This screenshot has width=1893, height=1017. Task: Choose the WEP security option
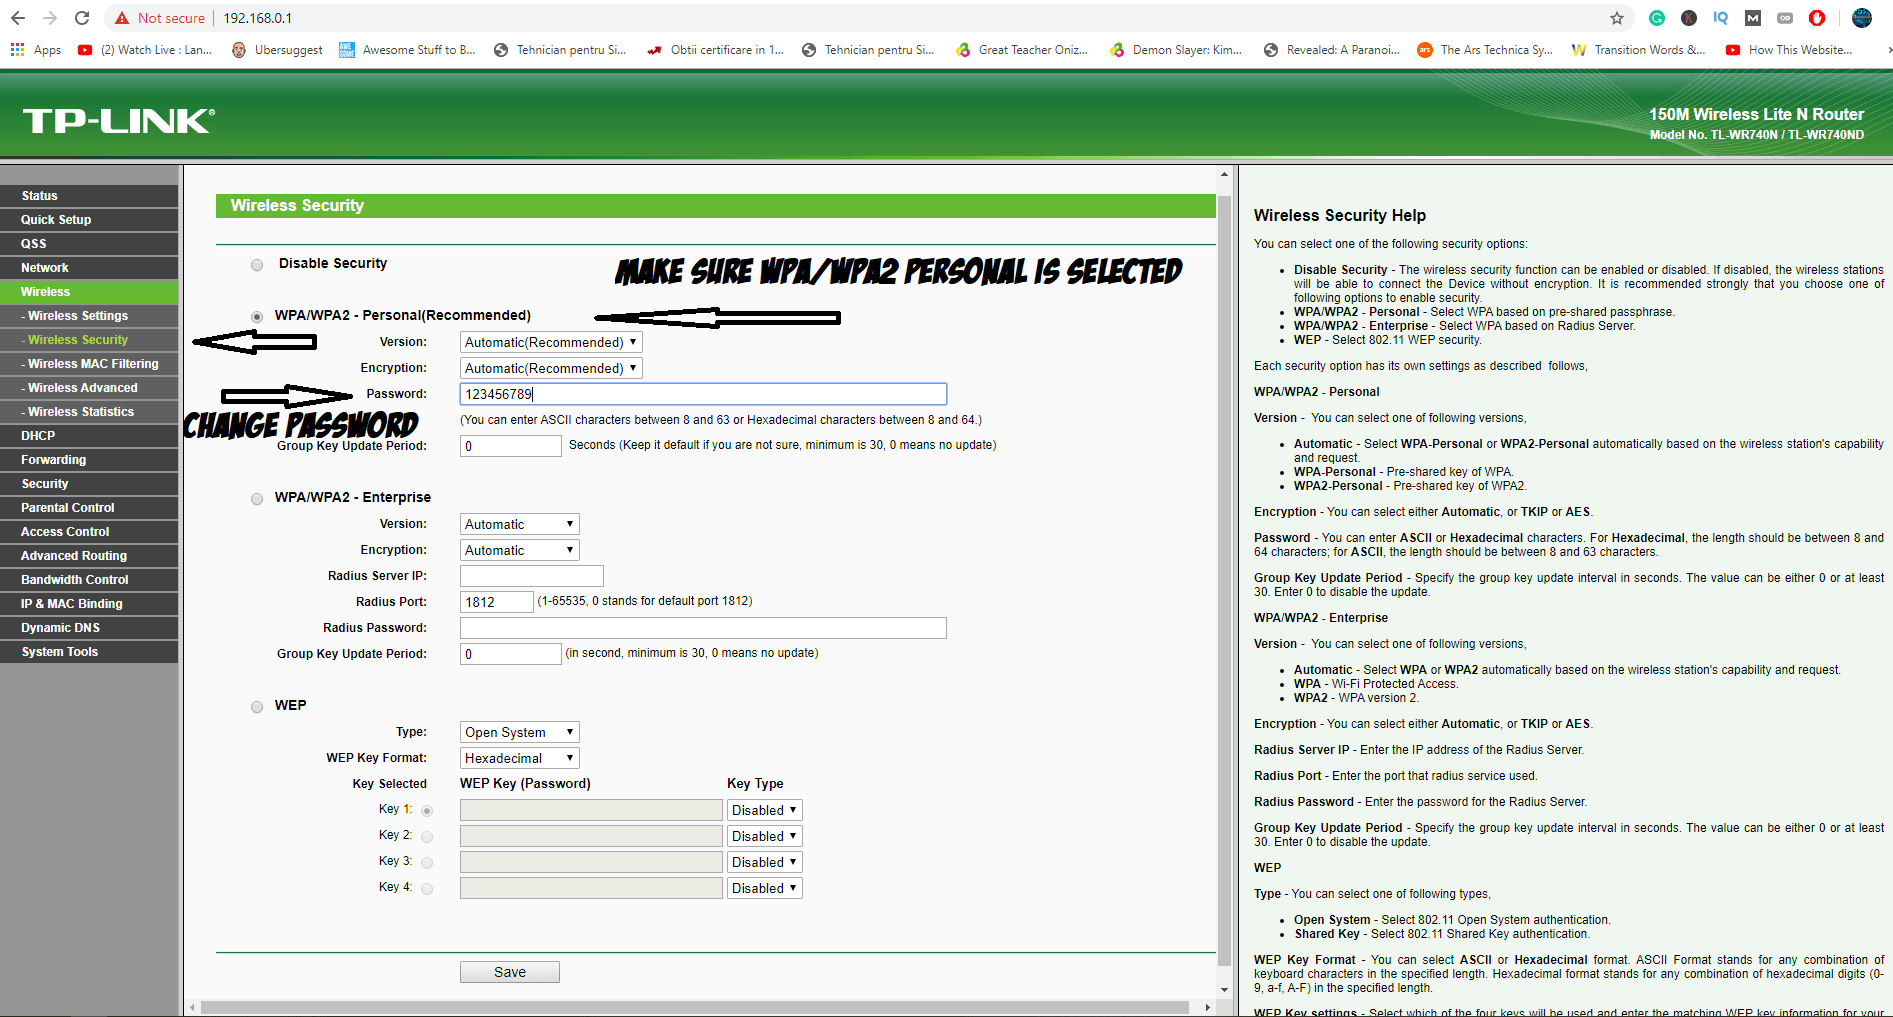pos(257,706)
